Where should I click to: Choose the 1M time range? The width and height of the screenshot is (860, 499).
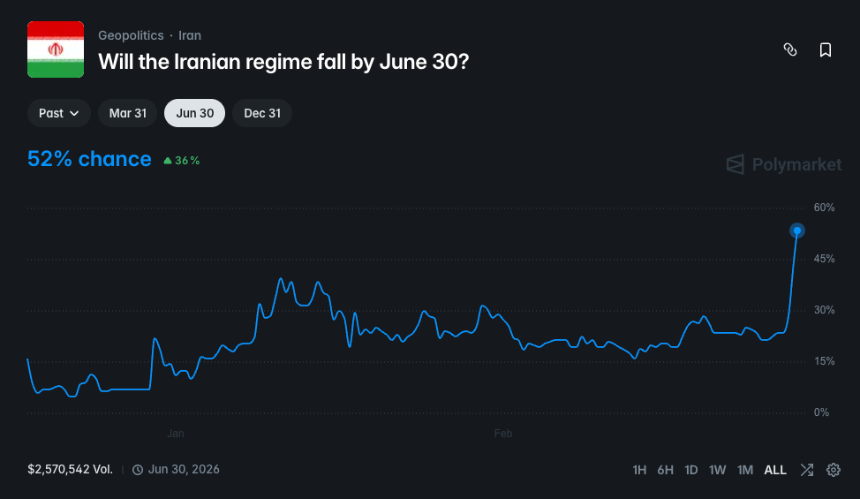[745, 469]
